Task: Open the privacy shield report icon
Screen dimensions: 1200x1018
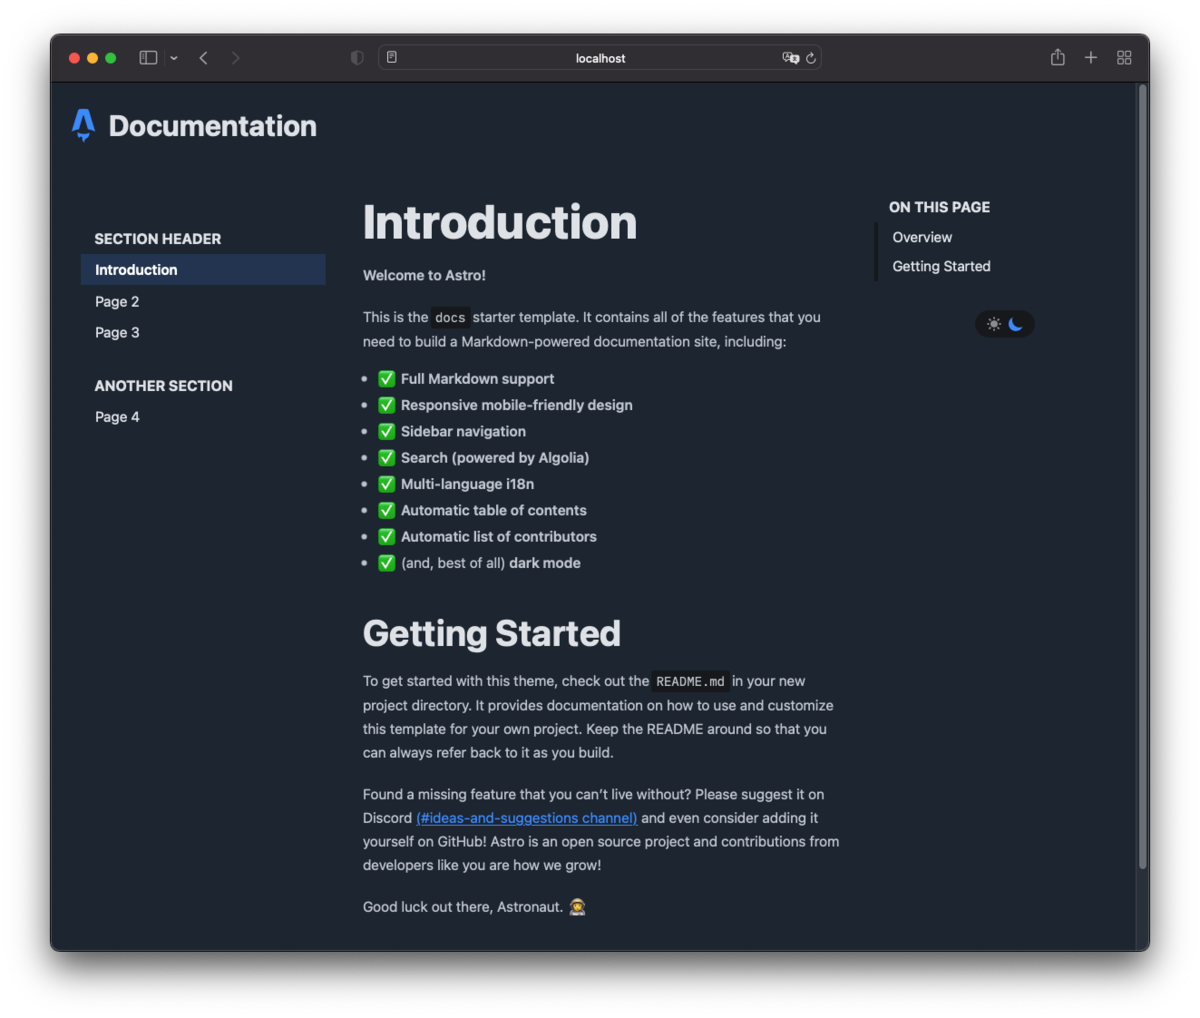Action: [x=357, y=58]
